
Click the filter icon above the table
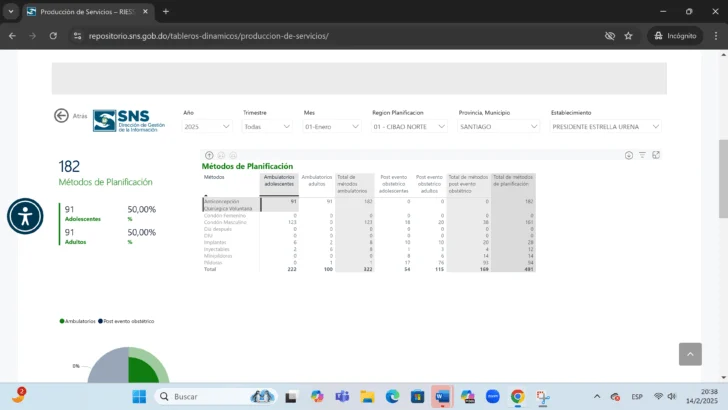point(643,155)
